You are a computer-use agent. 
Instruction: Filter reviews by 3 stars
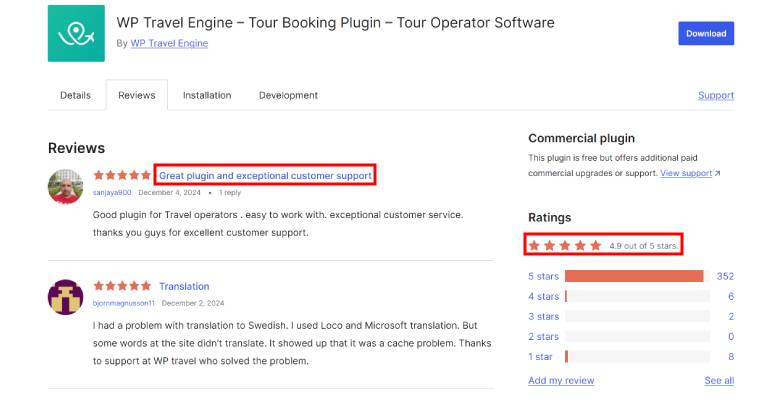544,316
